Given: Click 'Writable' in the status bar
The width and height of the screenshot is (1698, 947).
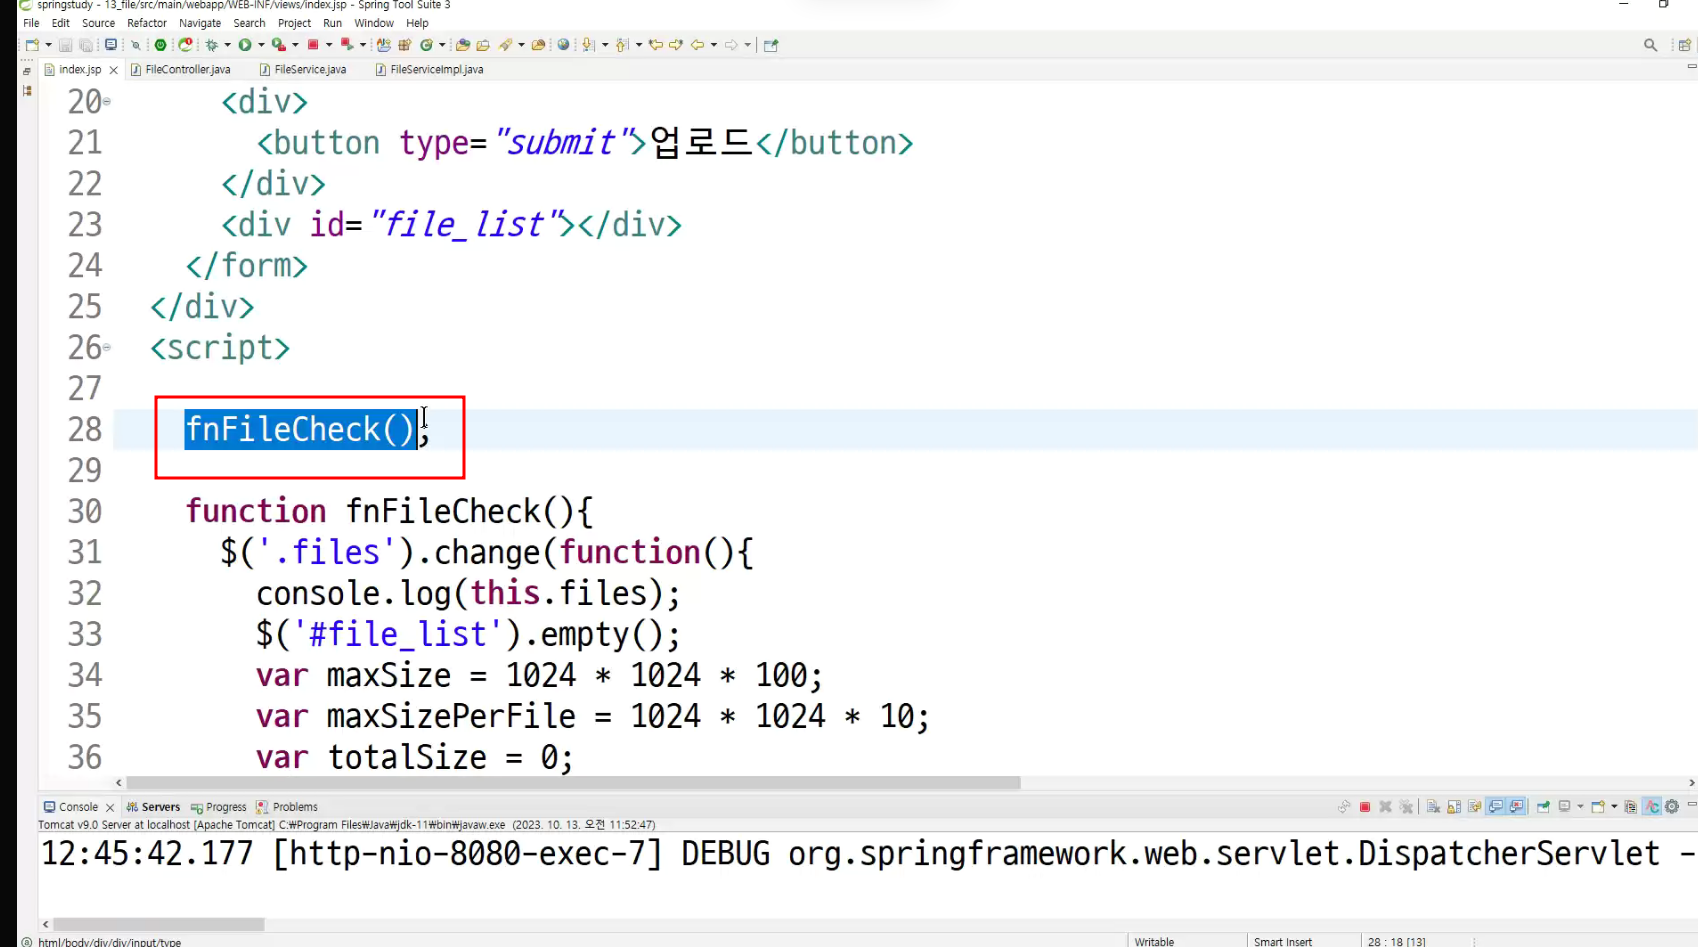Looking at the screenshot, I should click(1154, 941).
